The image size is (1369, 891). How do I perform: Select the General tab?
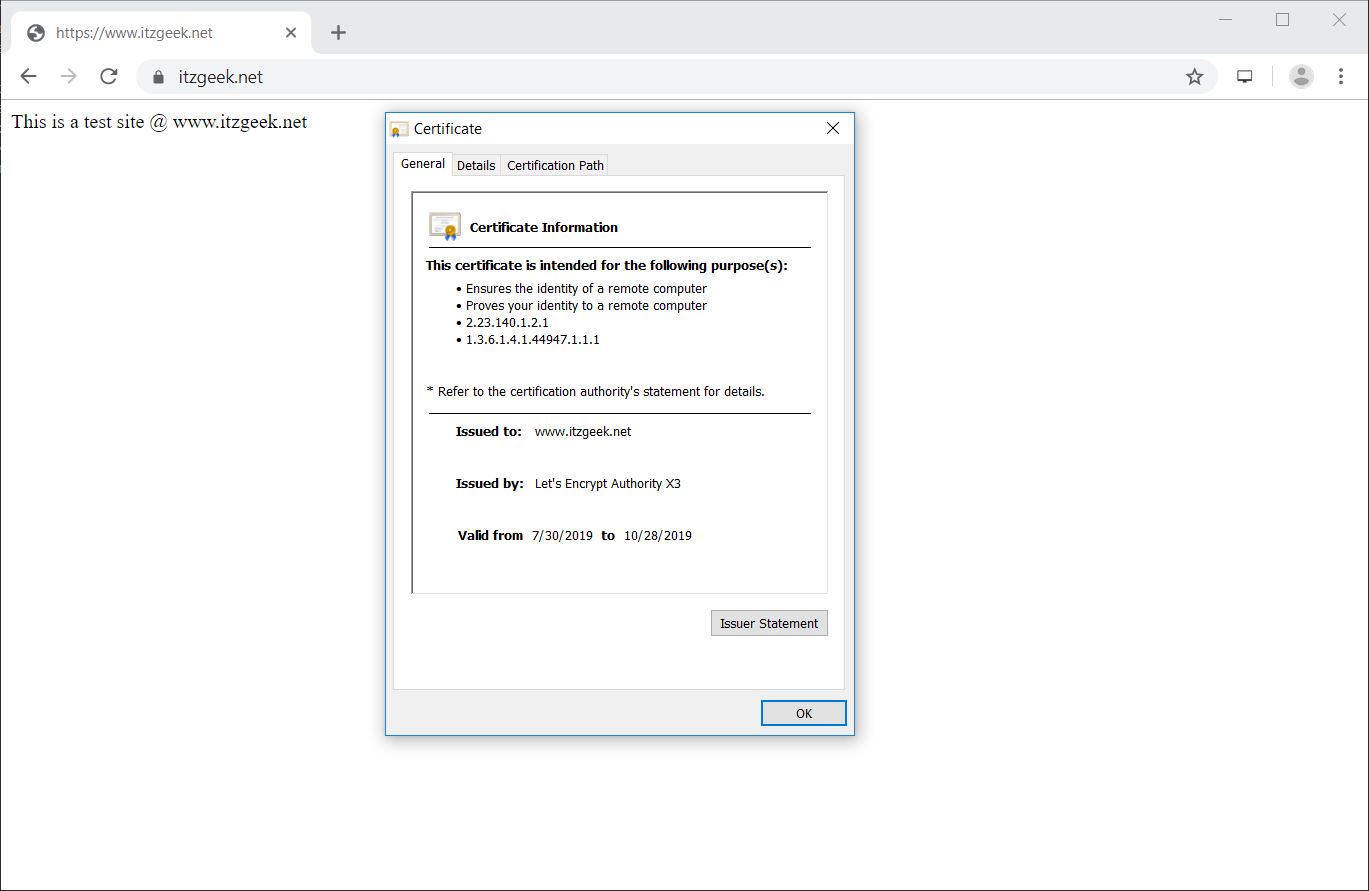422,163
